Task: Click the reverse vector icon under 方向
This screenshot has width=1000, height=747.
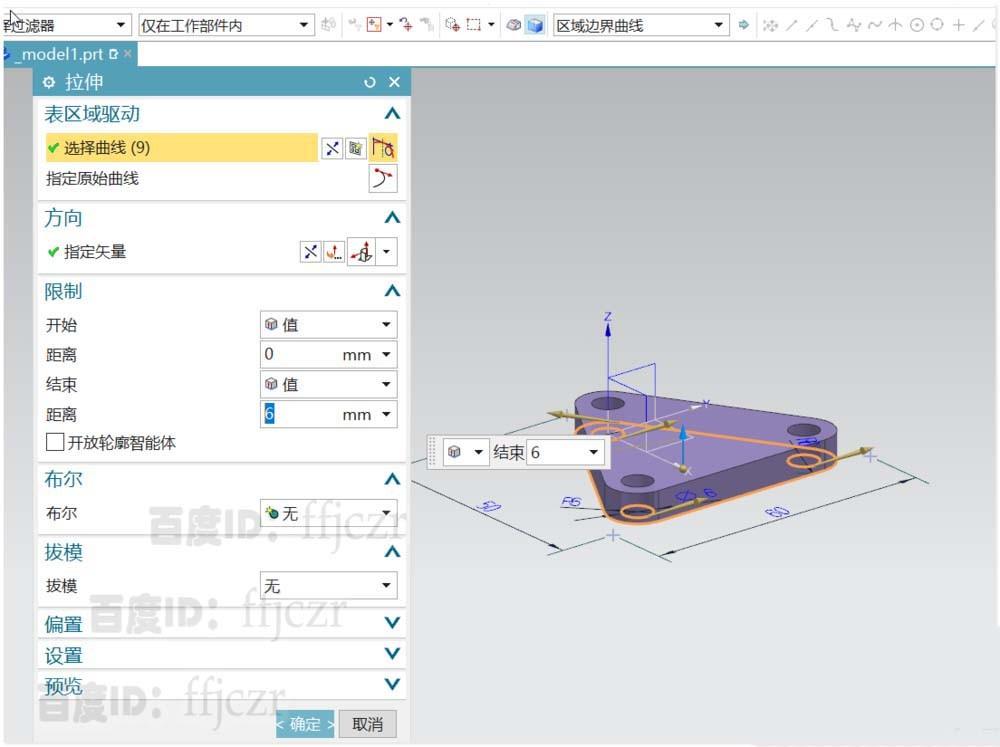Action: 310,251
